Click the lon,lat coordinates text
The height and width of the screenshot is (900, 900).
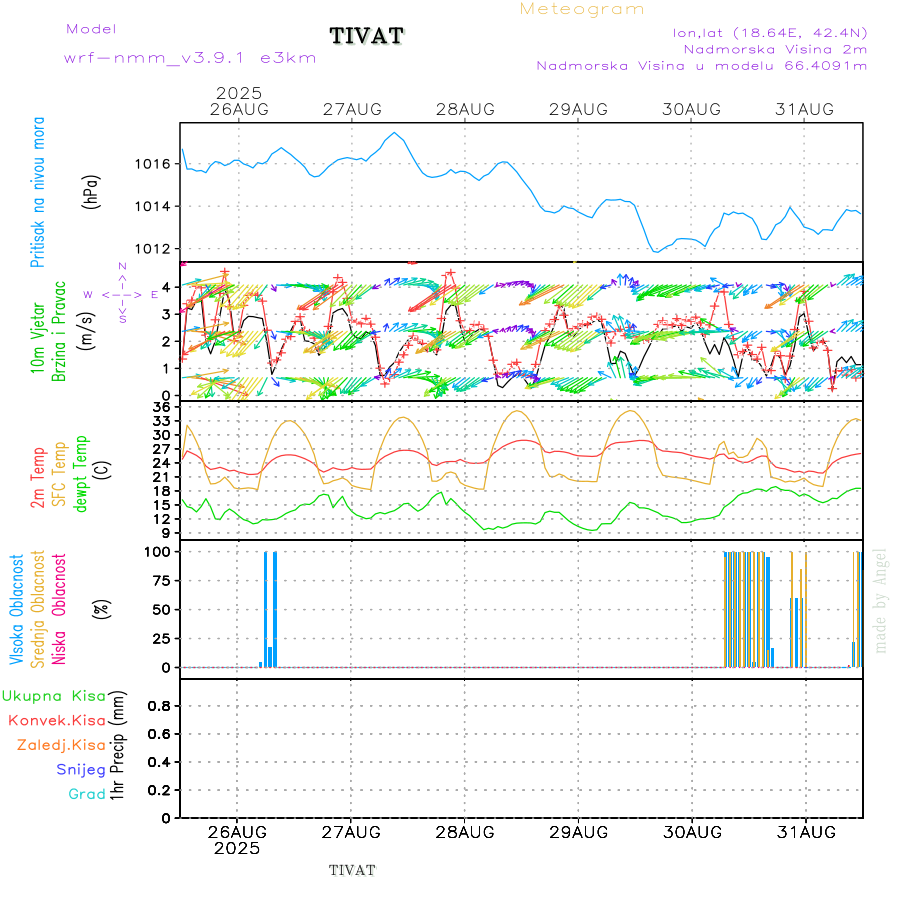click(x=770, y=32)
